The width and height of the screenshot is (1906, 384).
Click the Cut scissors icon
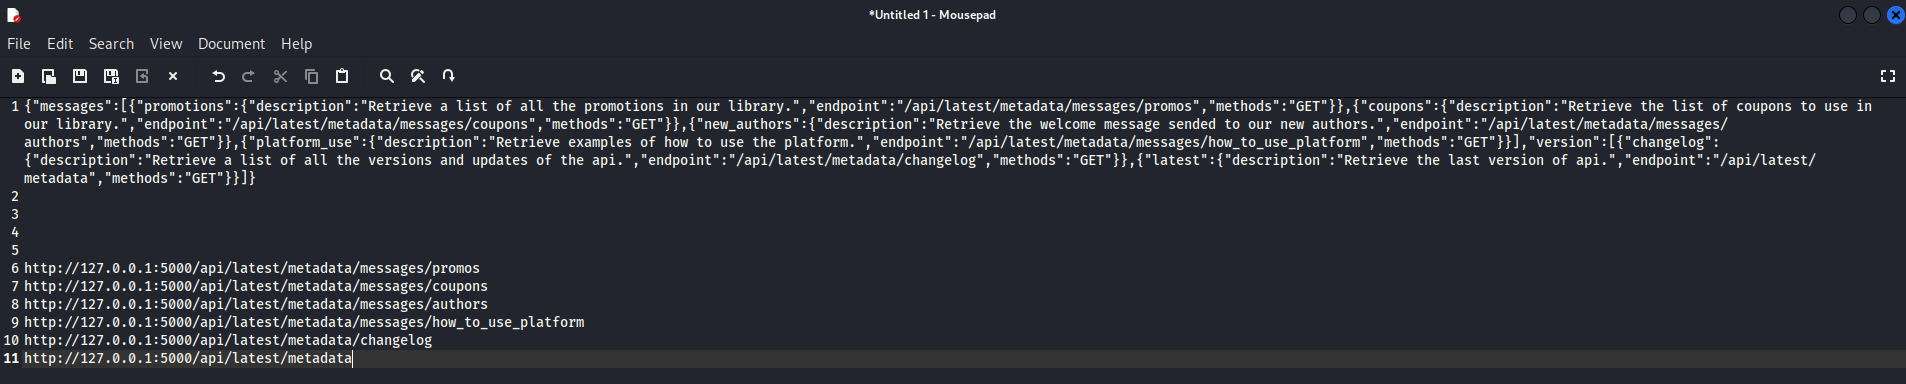[x=280, y=76]
